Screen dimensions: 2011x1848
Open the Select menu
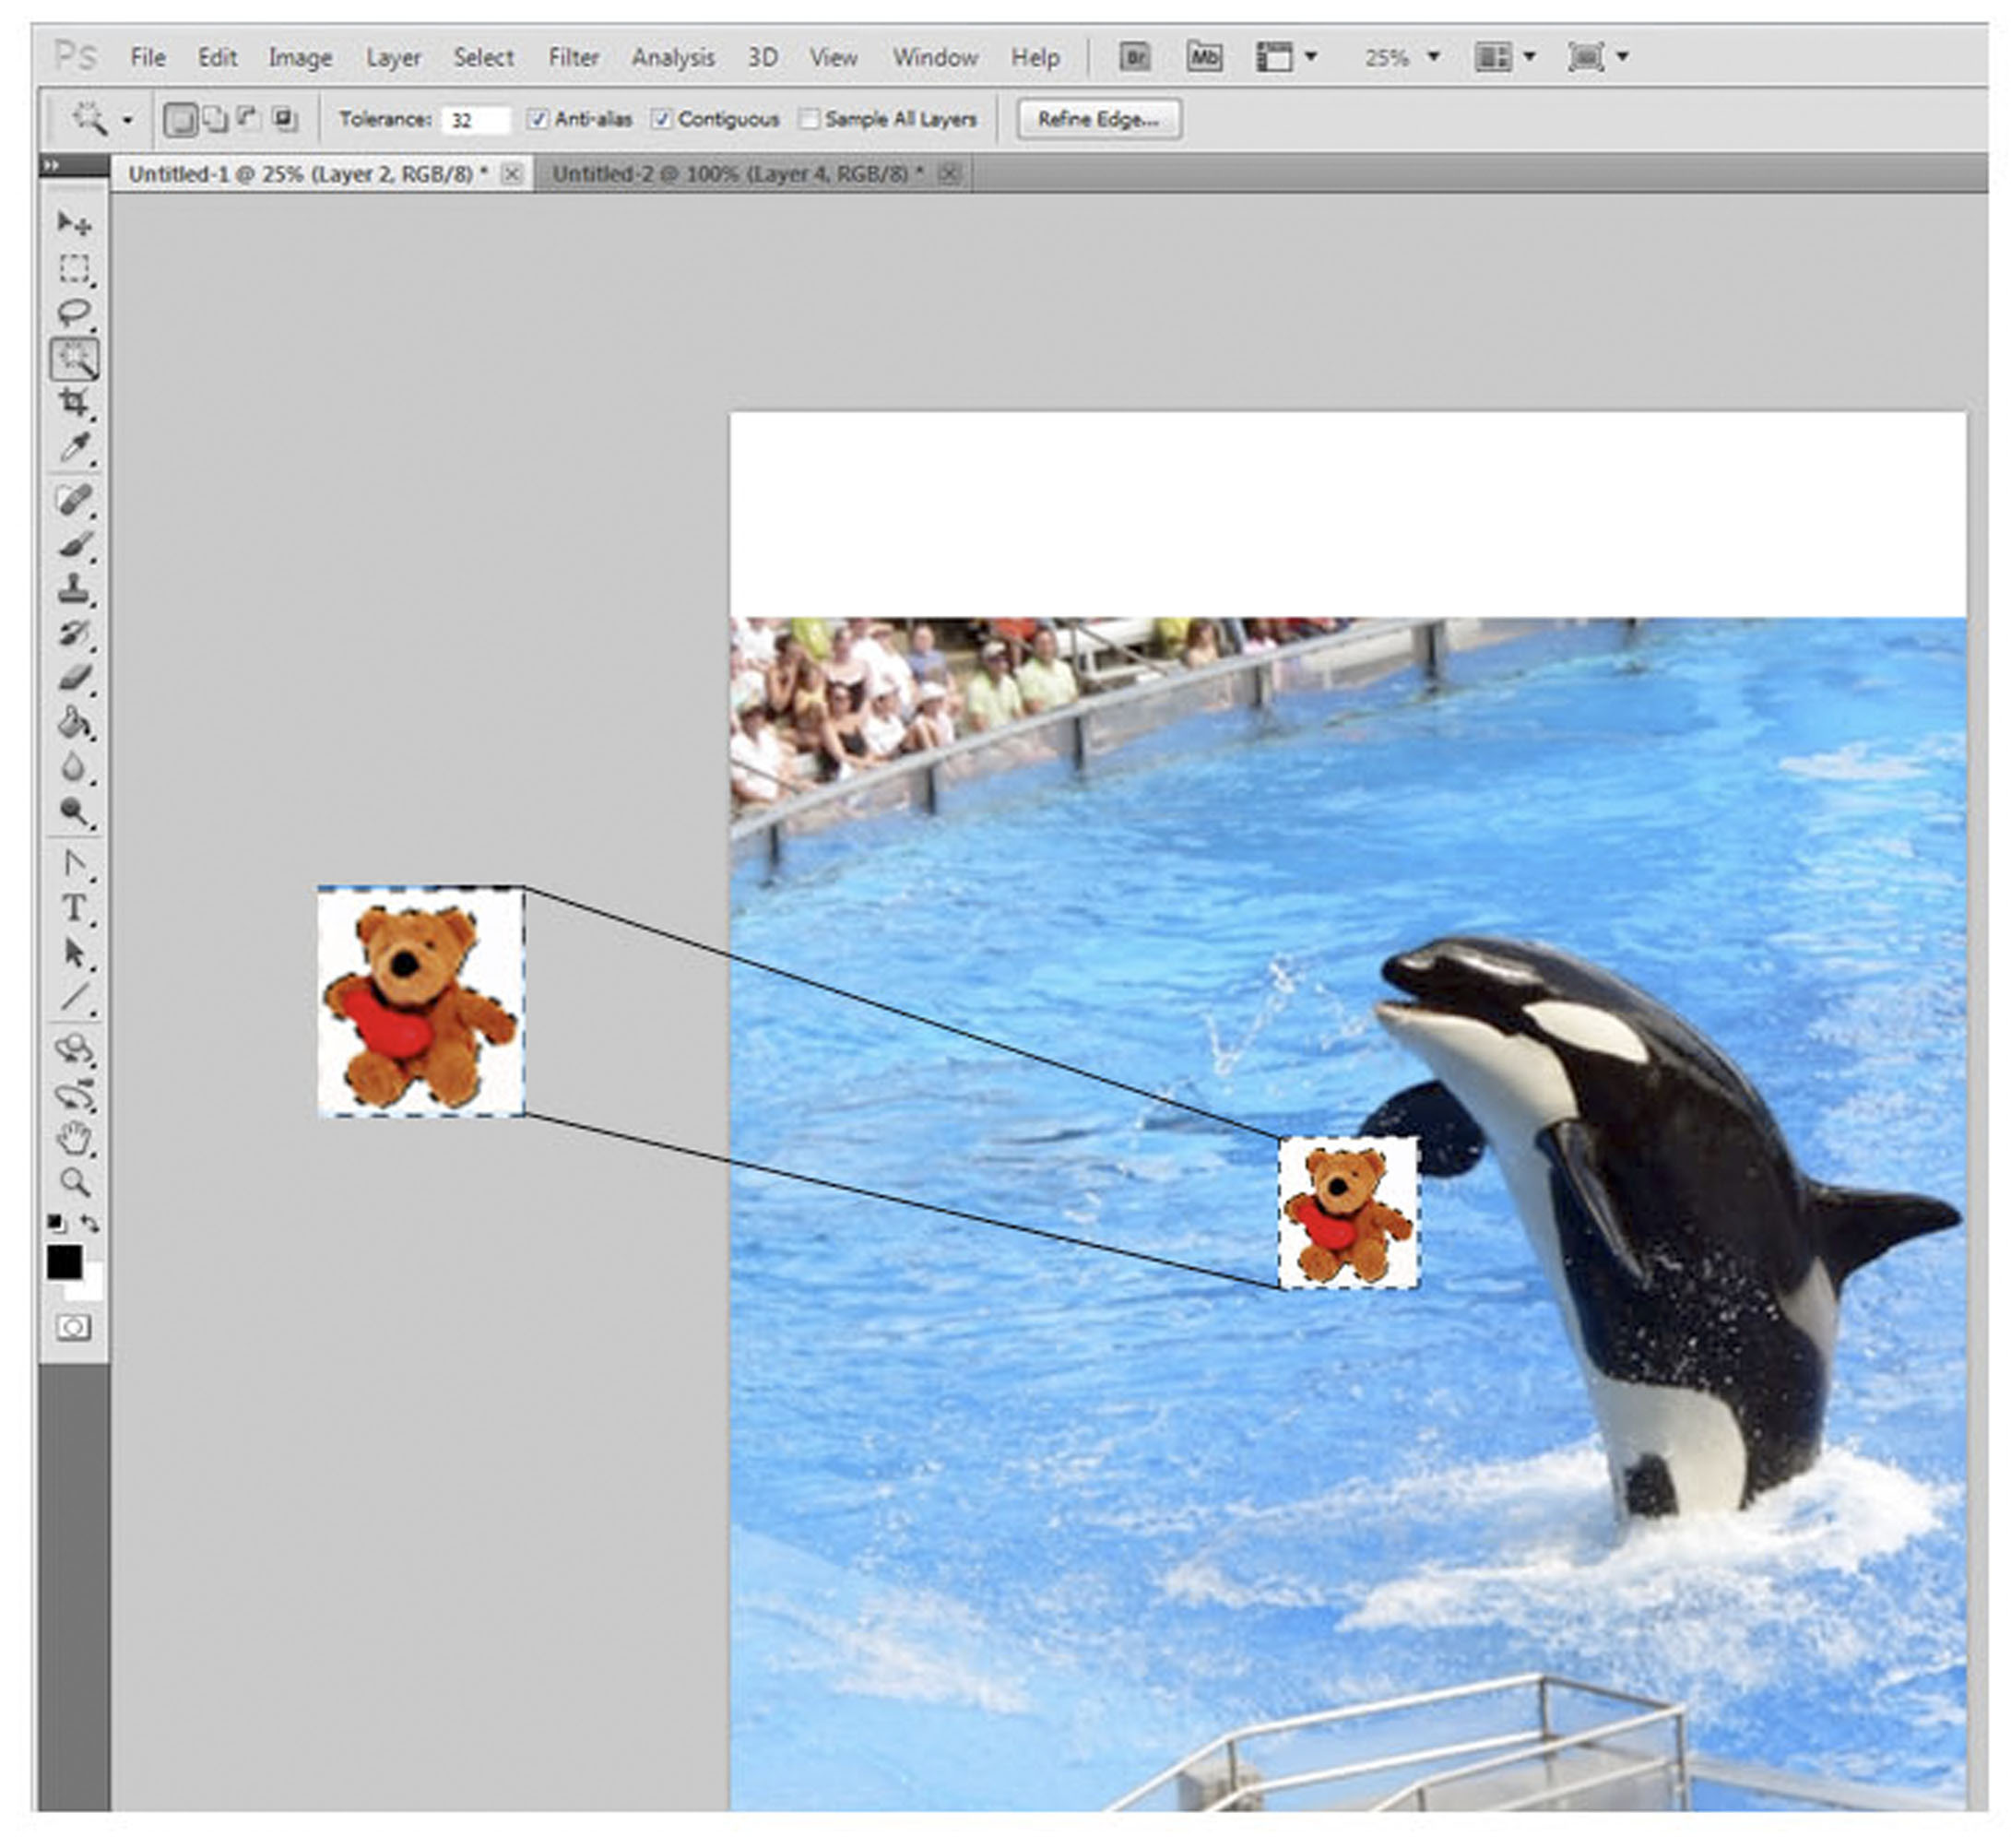[484, 57]
